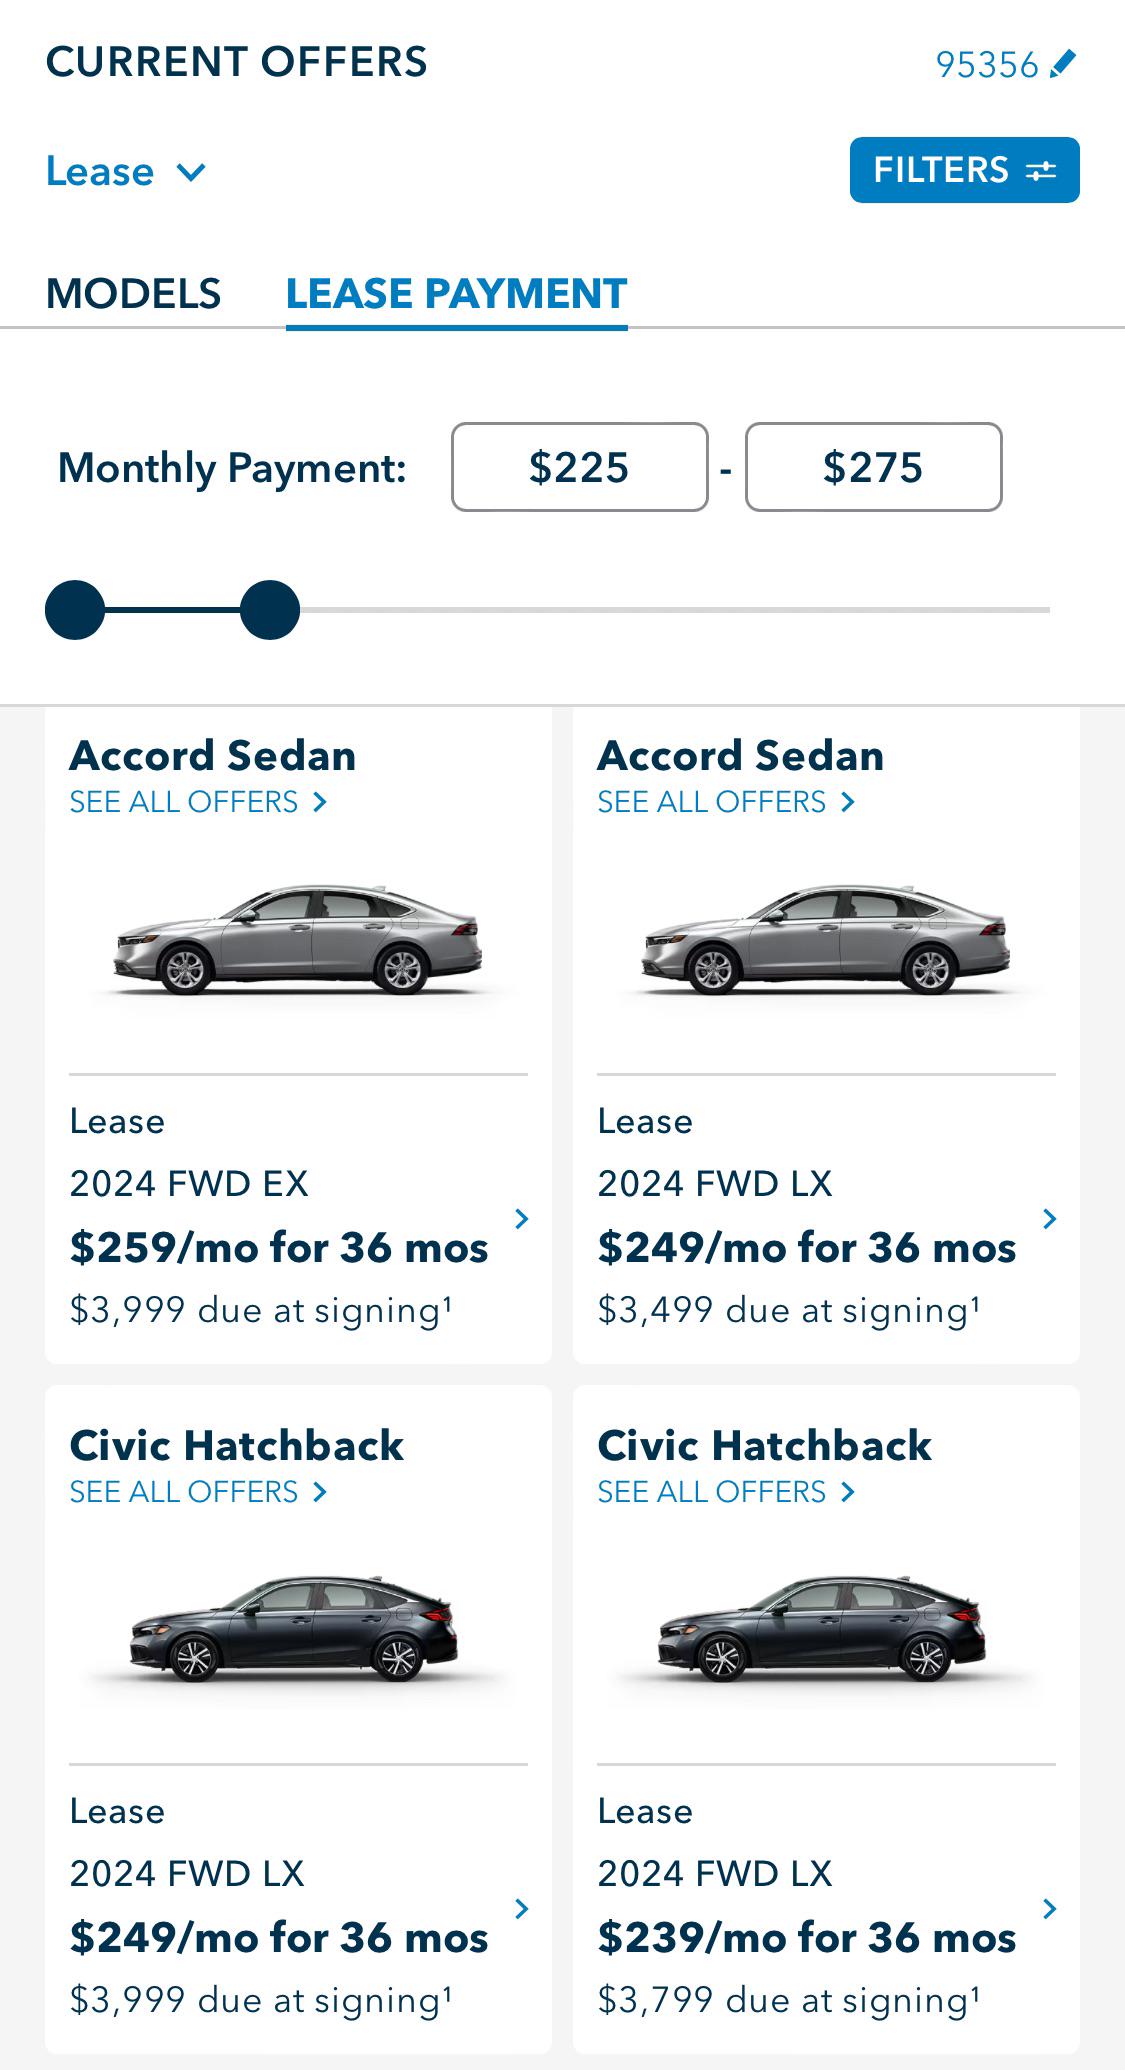Open the Accord Sedan LX offer via right chevron
The width and height of the screenshot is (1125, 2070).
(1049, 1219)
